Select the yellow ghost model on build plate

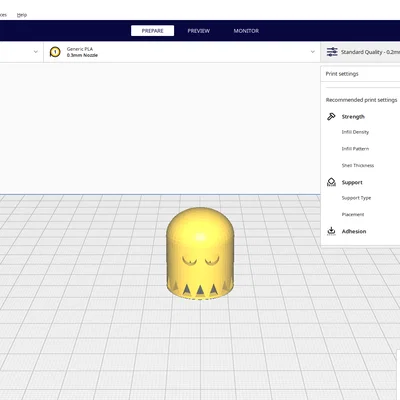(x=200, y=253)
